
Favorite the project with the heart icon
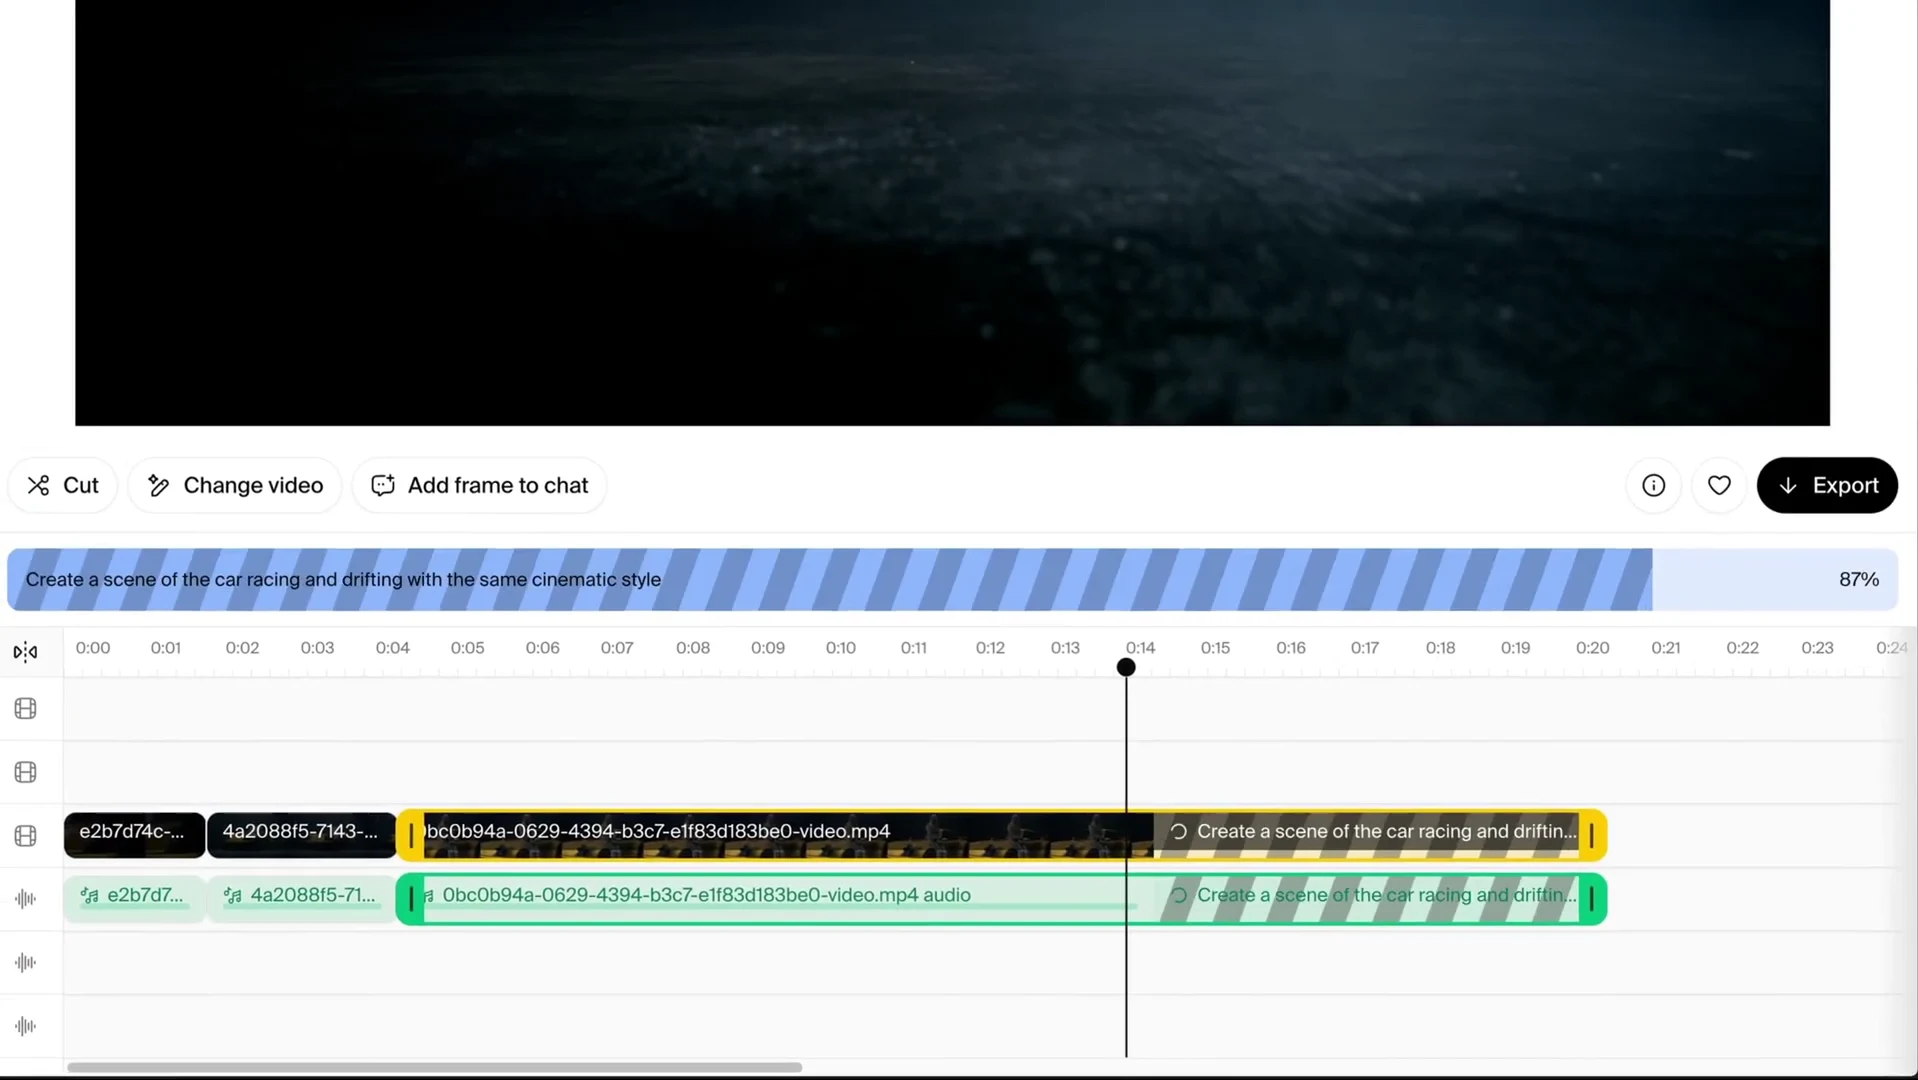[x=1719, y=485]
